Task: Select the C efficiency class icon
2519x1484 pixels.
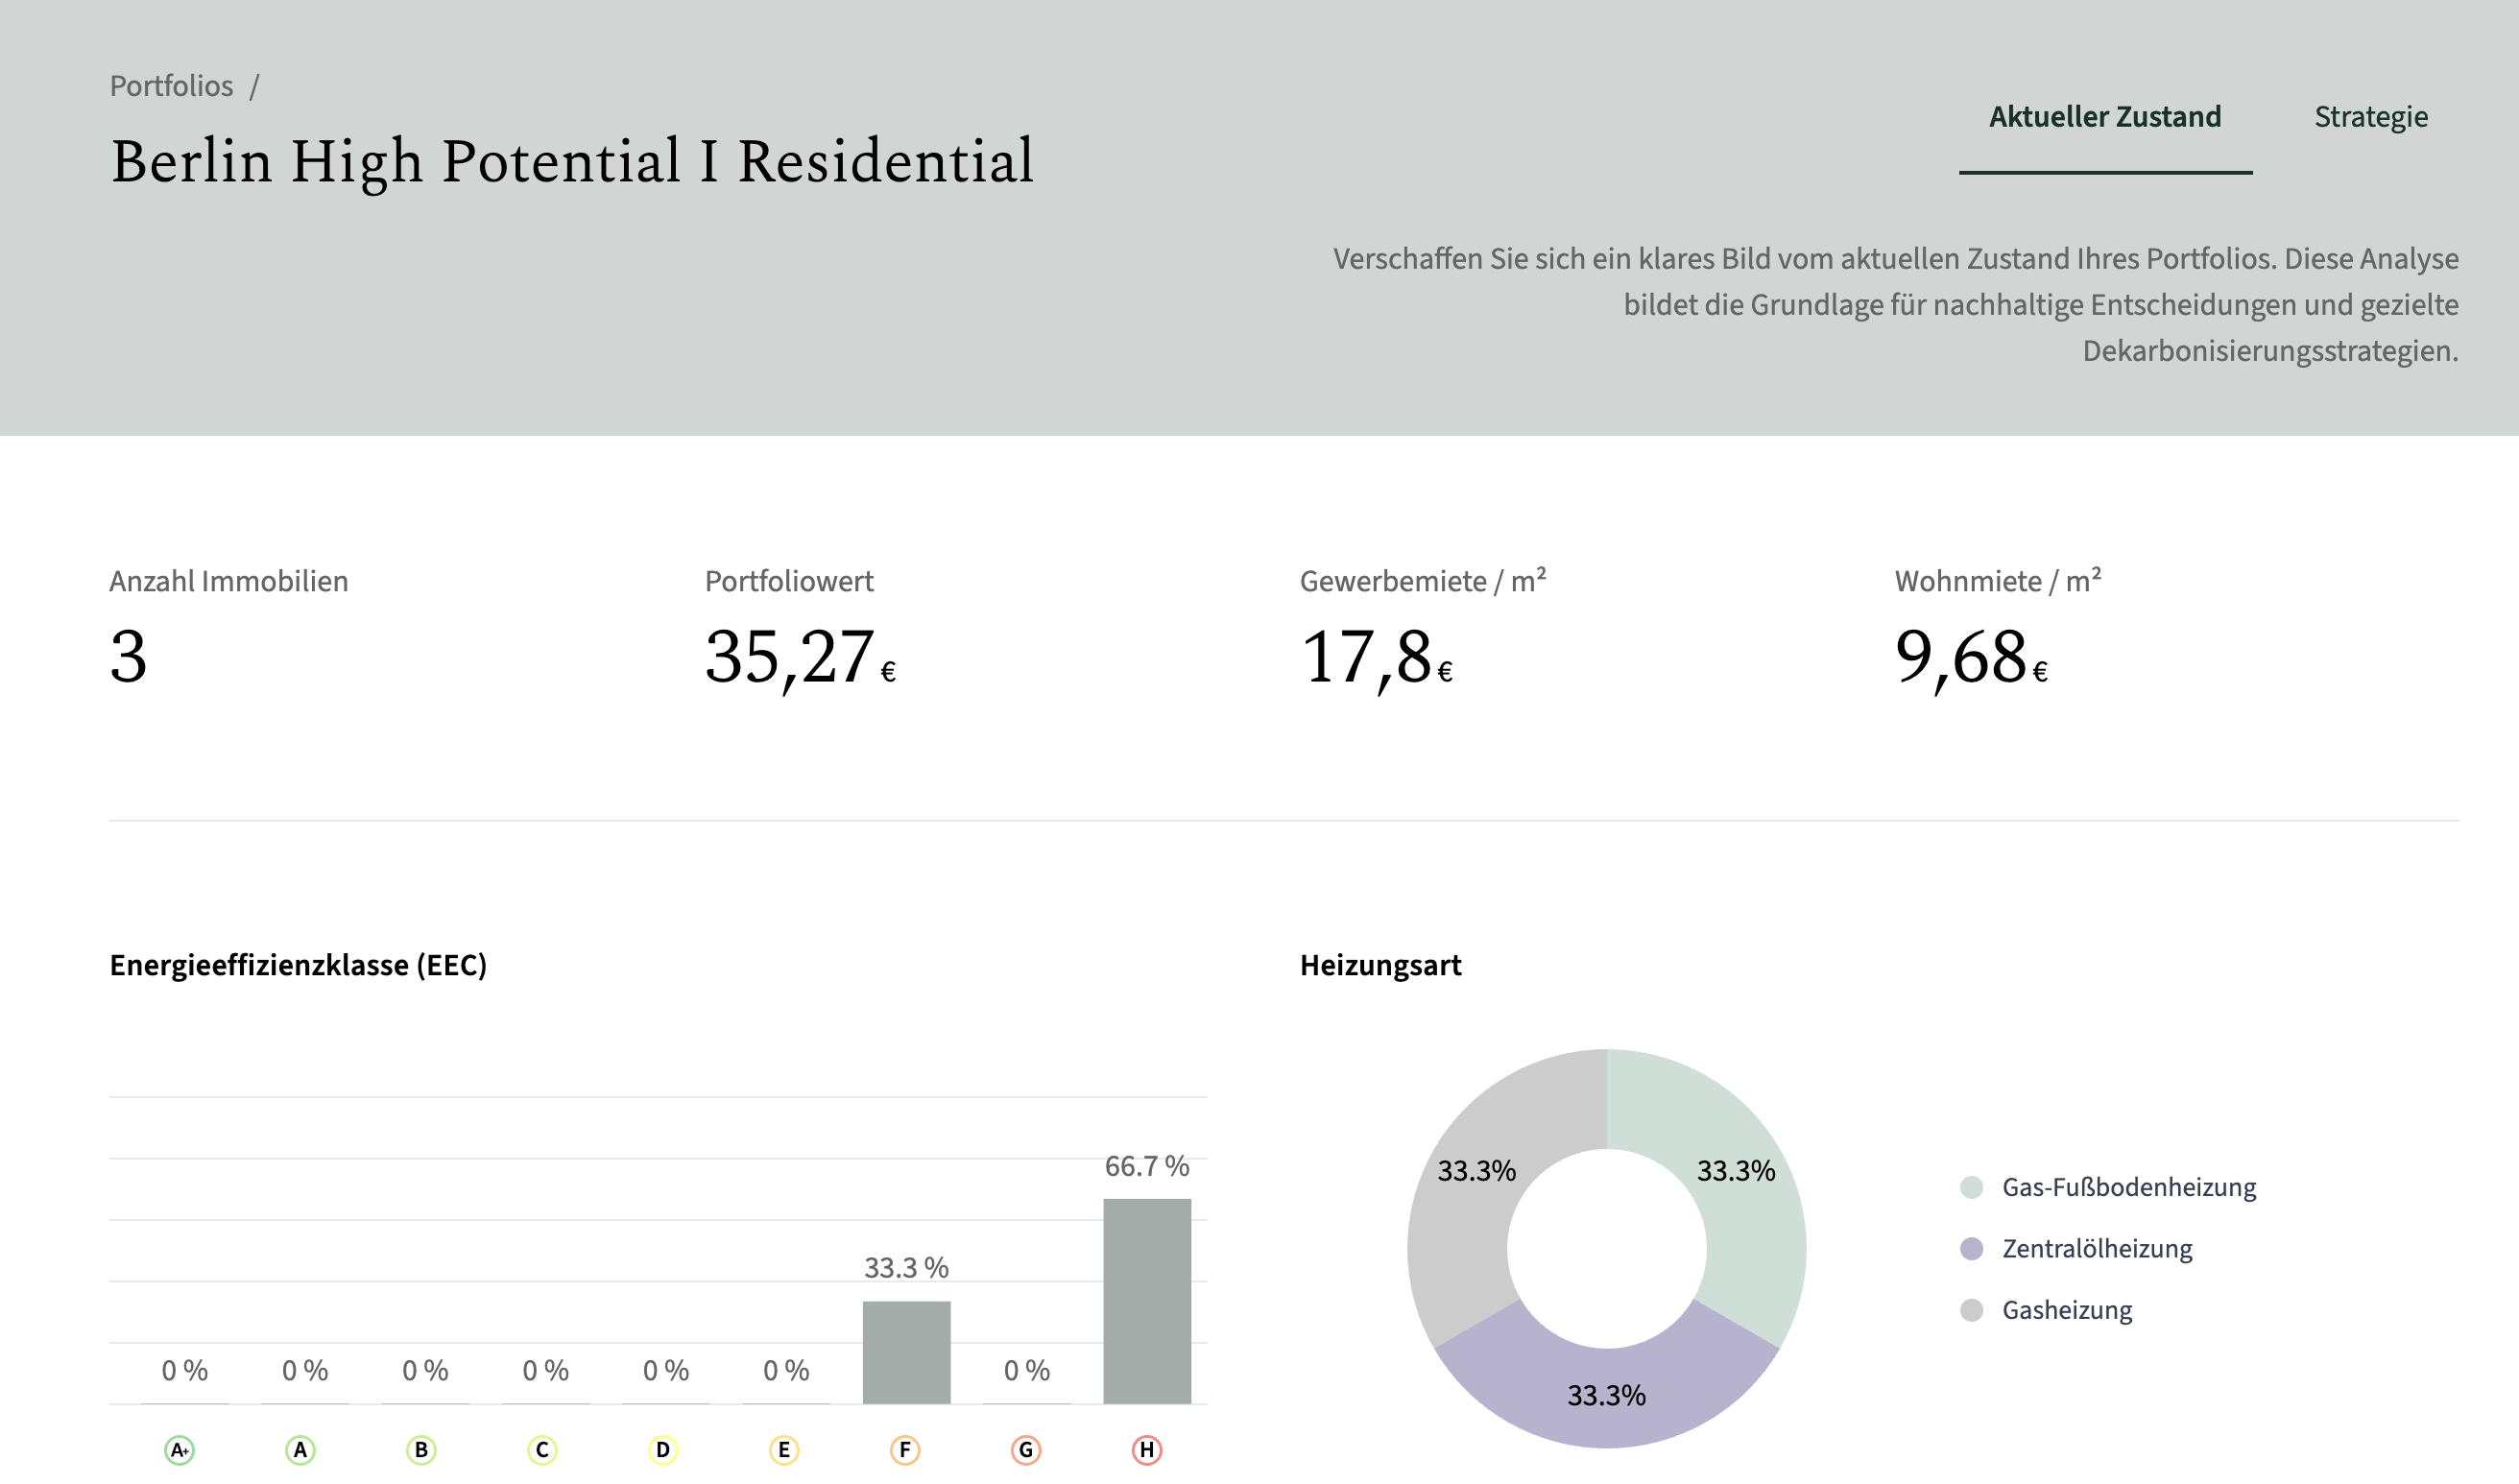Action: coord(542,1450)
